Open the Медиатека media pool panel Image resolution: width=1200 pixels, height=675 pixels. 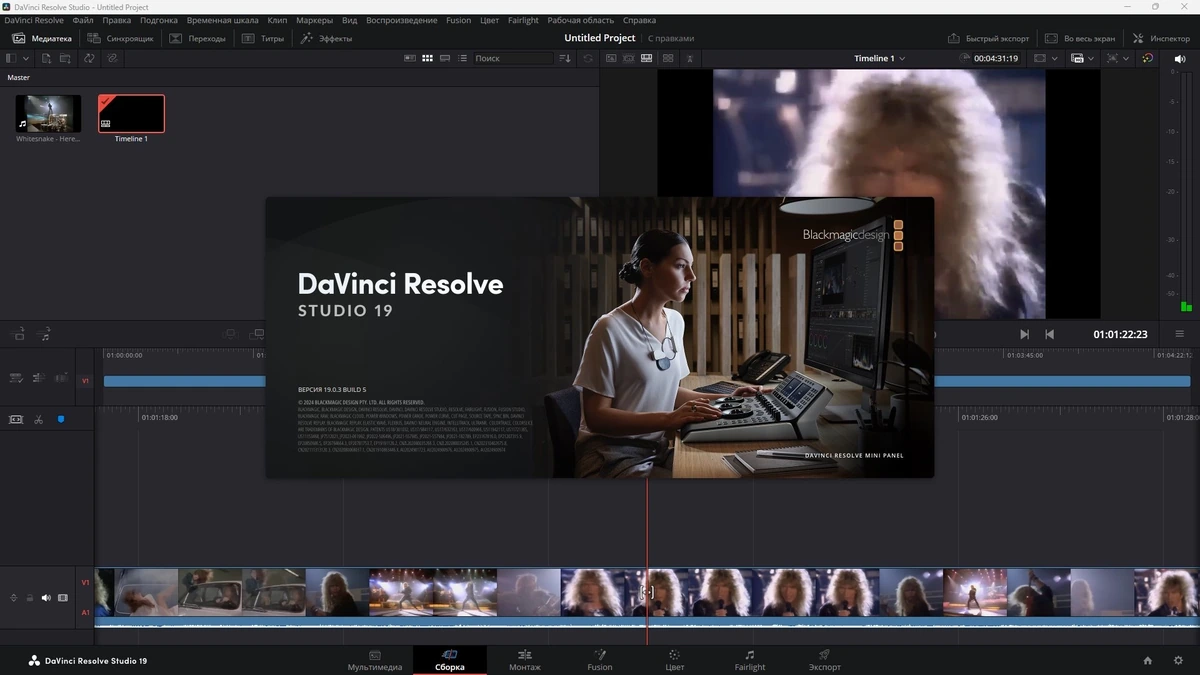(42, 38)
